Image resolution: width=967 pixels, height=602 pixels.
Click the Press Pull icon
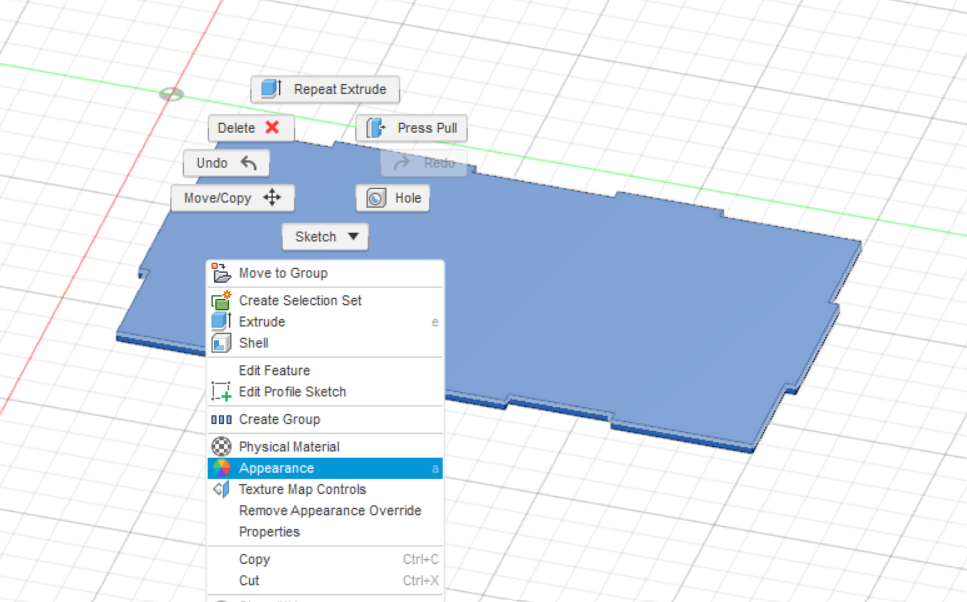(376, 128)
